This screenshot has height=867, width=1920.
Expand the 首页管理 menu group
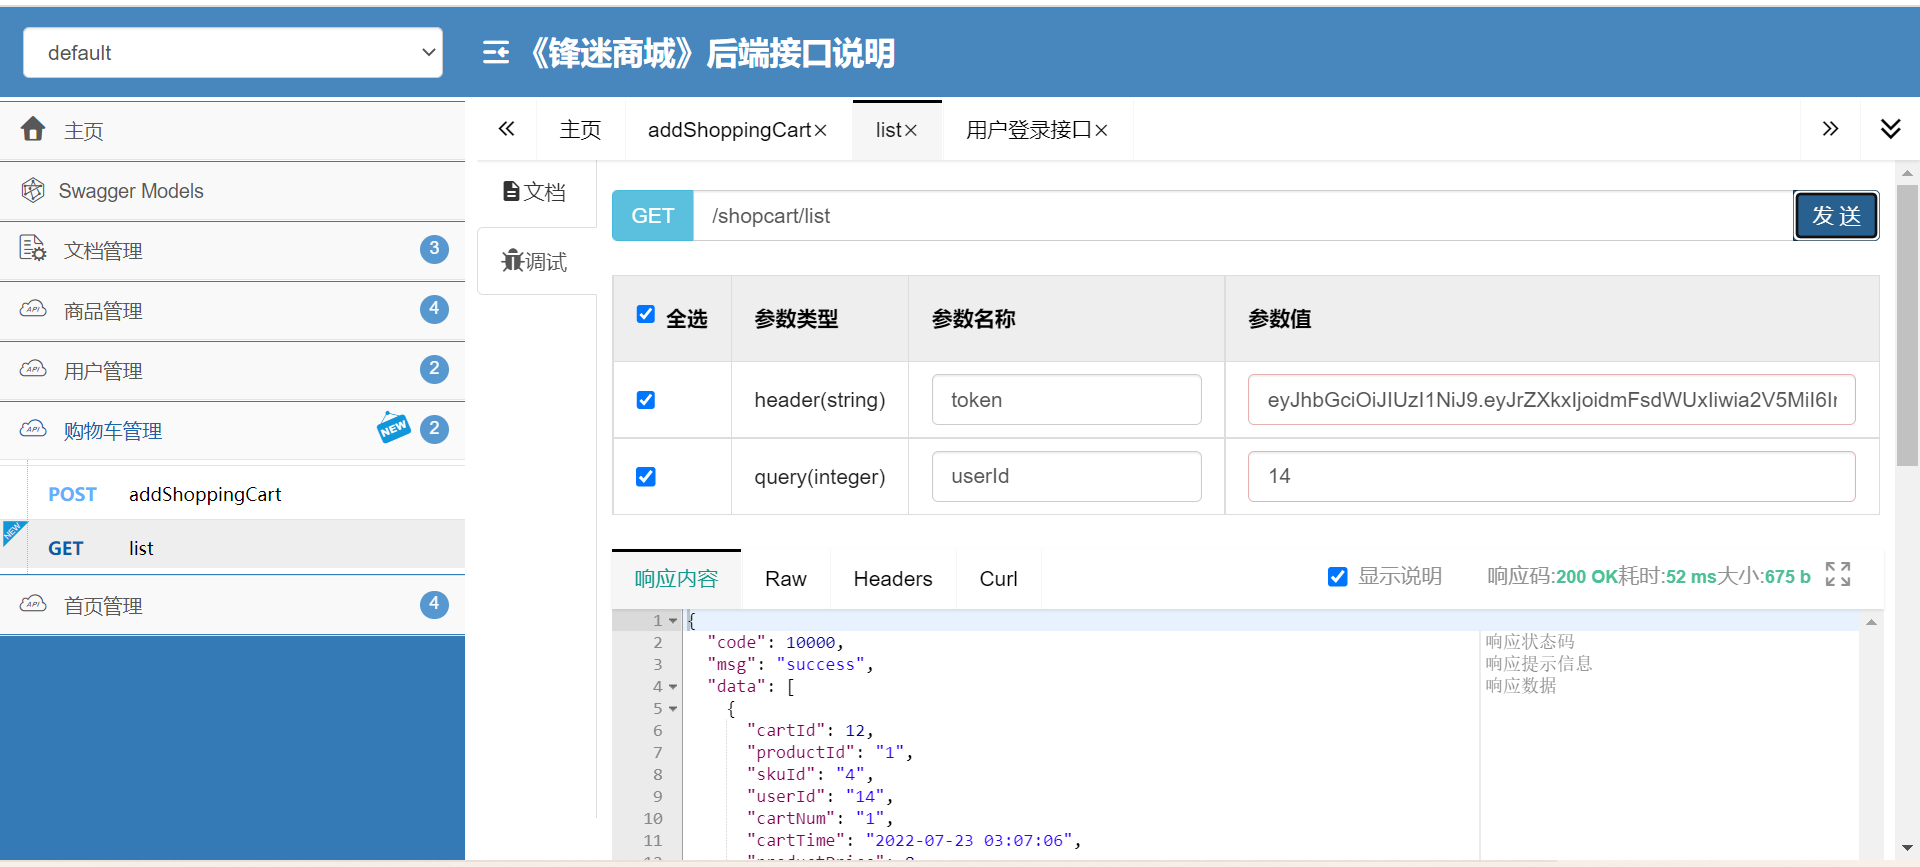(x=232, y=605)
